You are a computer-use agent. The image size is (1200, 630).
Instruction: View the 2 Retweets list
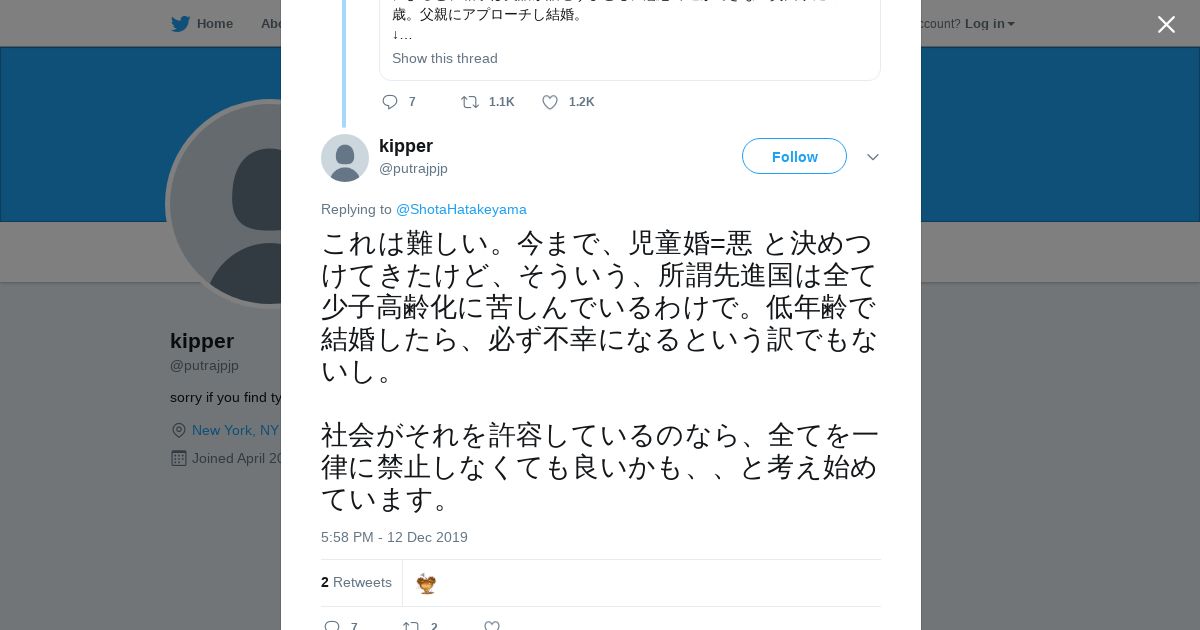pyautogui.click(x=357, y=582)
